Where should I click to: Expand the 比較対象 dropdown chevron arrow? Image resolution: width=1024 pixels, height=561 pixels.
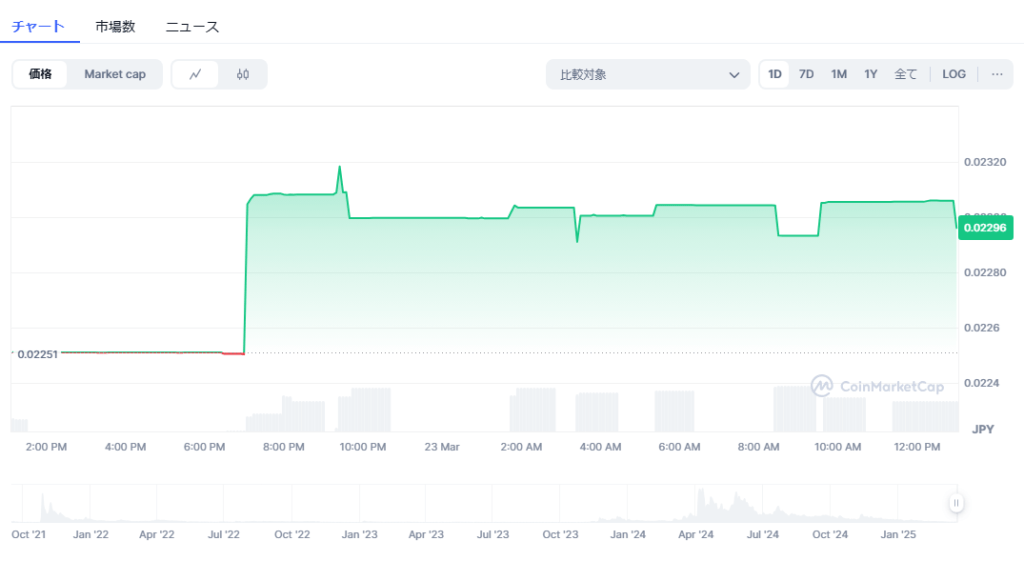tap(733, 74)
